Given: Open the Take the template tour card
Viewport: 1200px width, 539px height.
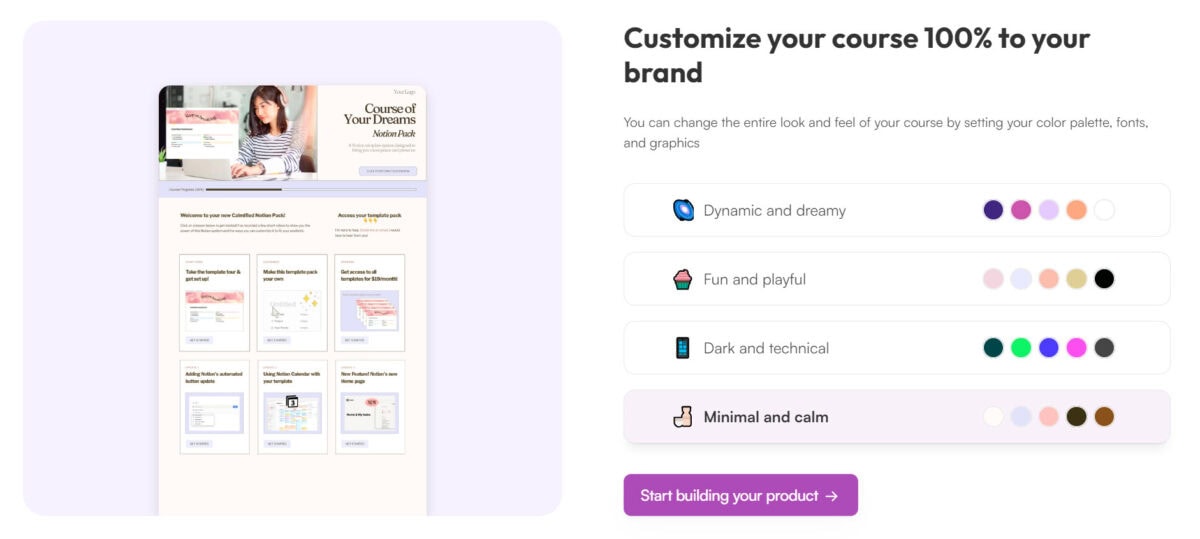Looking at the screenshot, I should tap(215, 303).
